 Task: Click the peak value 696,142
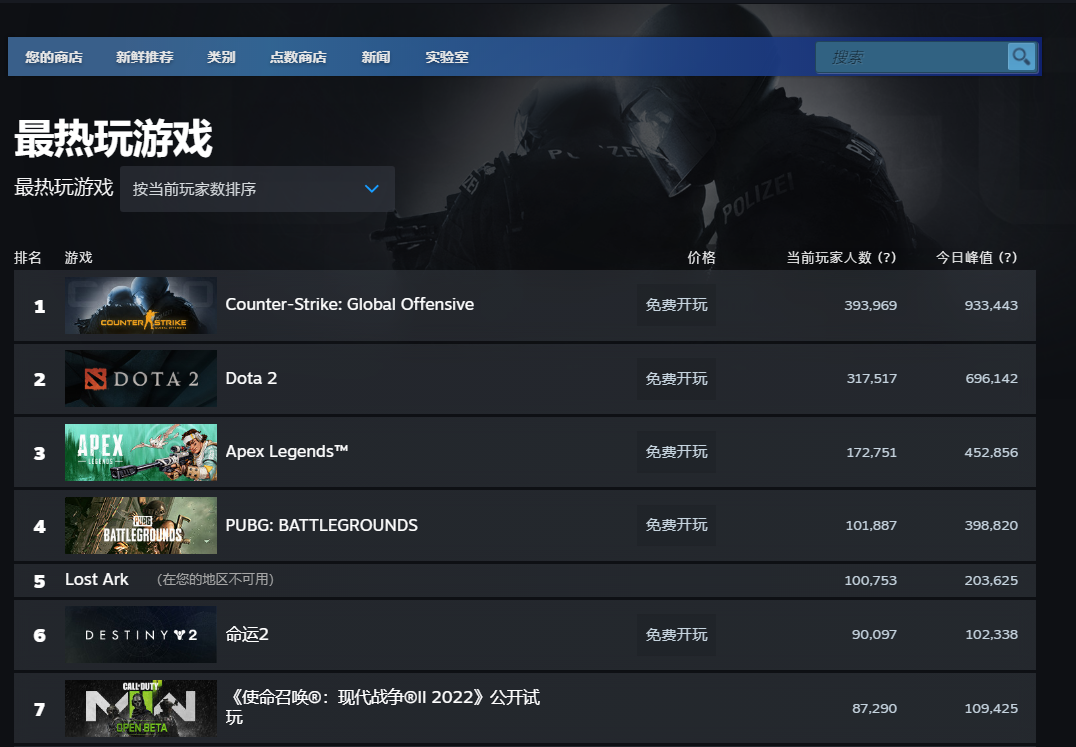coord(992,379)
